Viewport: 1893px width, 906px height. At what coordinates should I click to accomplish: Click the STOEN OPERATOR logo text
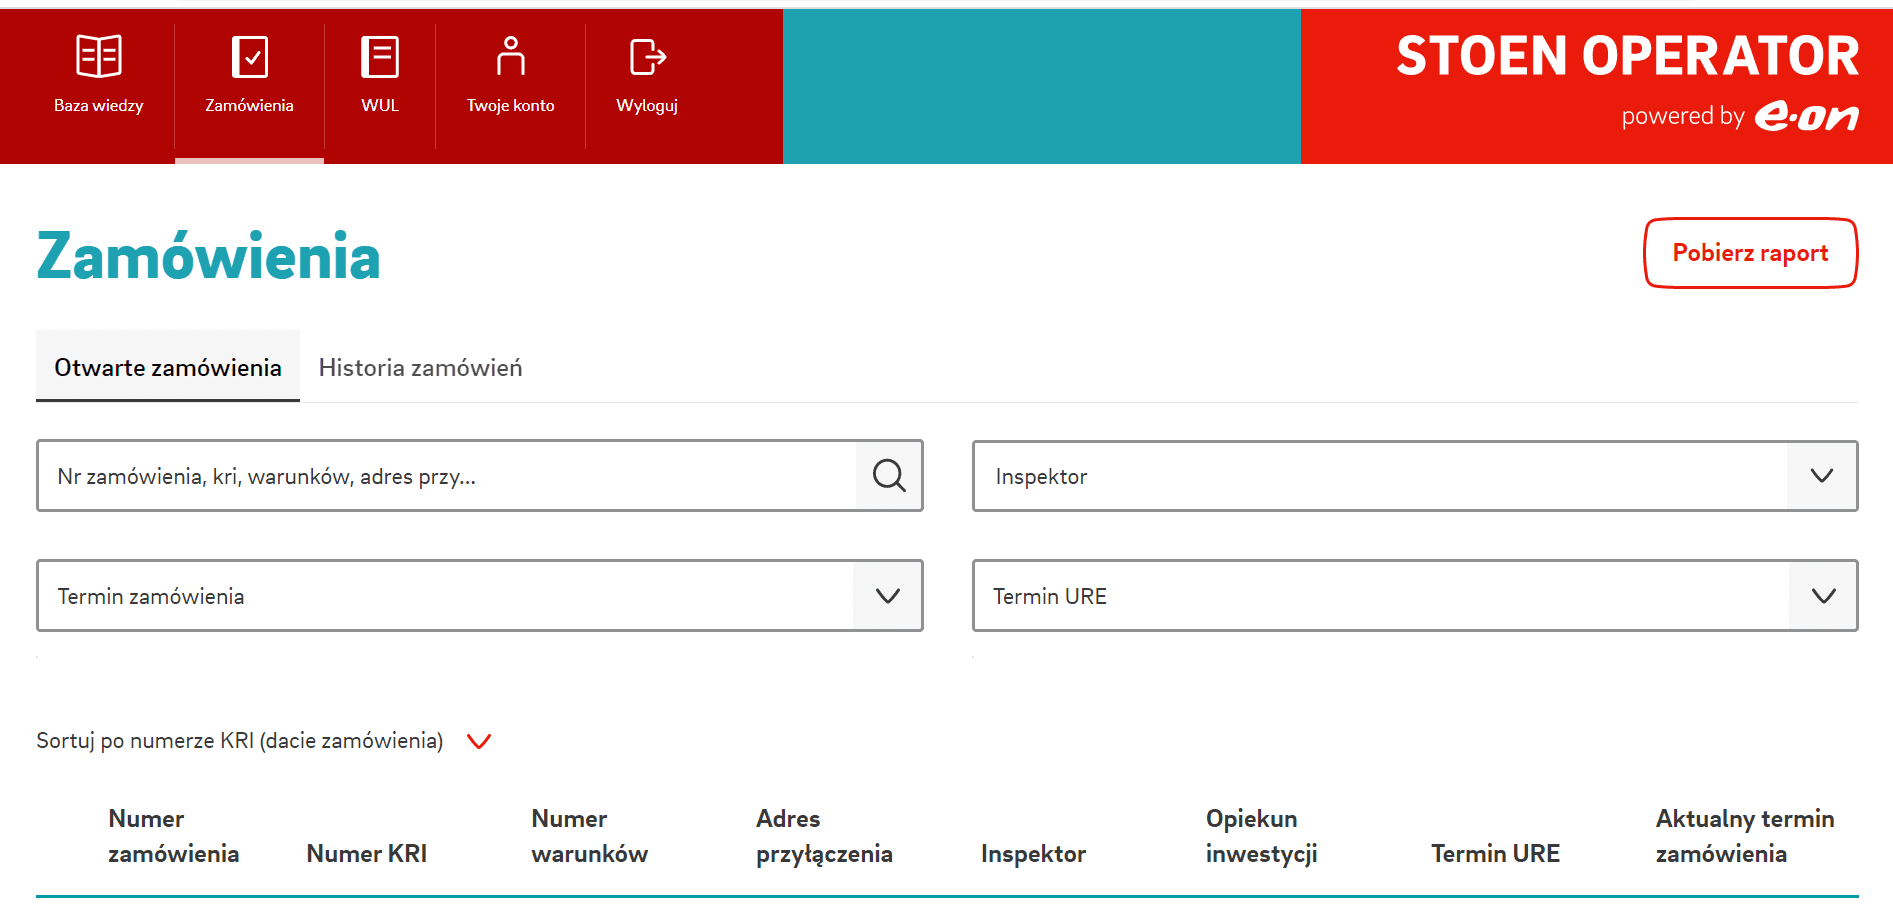click(1627, 56)
